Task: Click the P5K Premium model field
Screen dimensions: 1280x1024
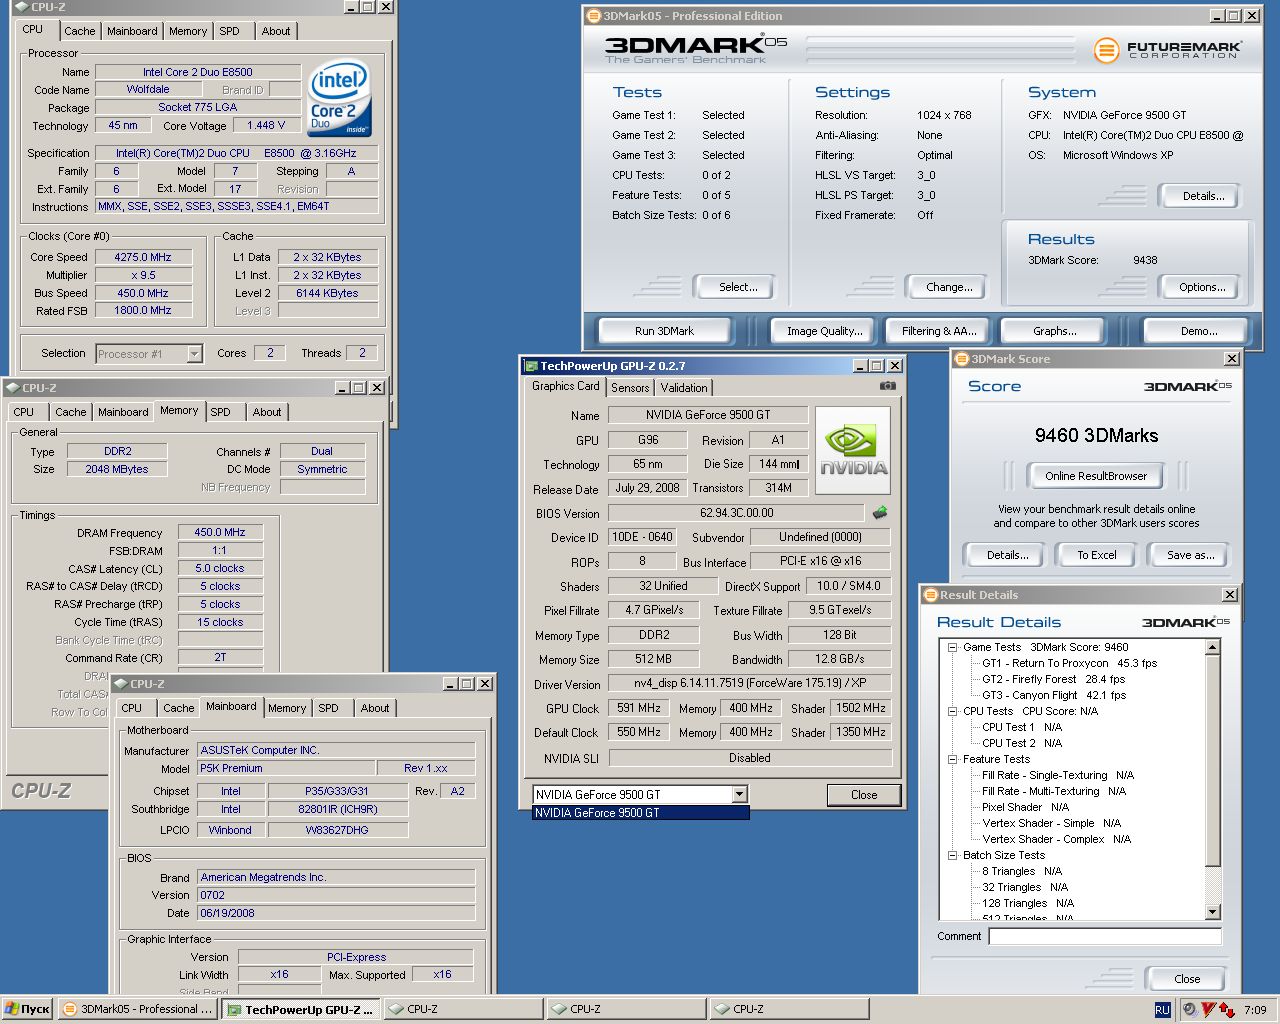Action: [x=285, y=768]
